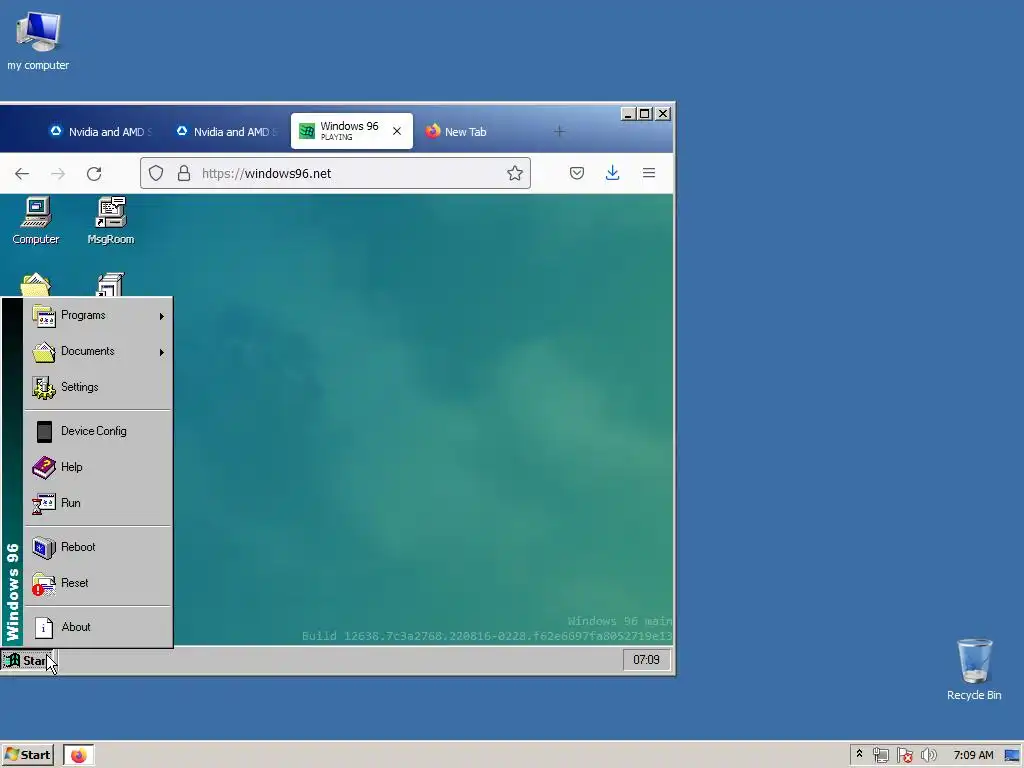
Task: Open Device Config menu entry
Action: [99, 431]
